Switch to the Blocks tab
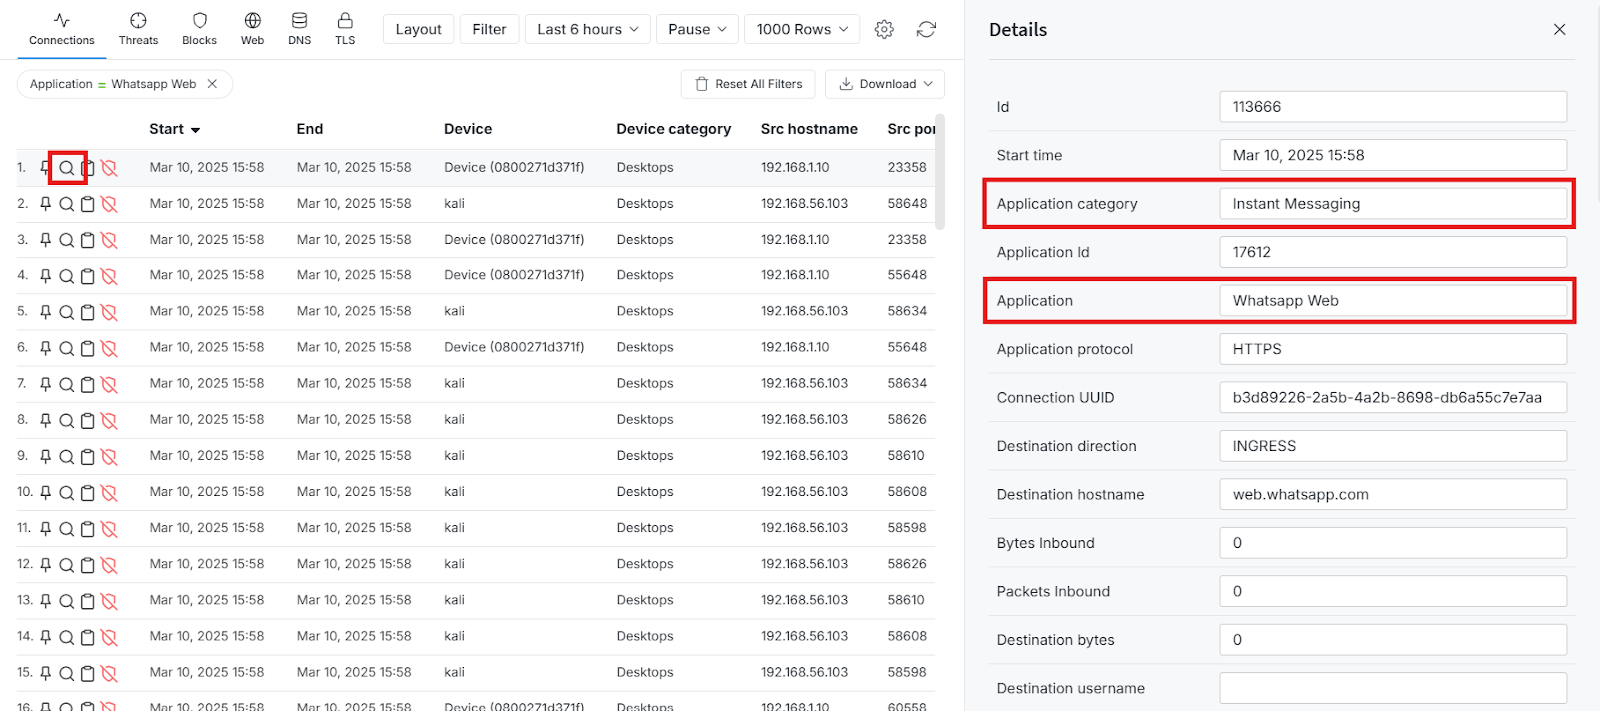Image resolution: width=1600 pixels, height=711 pixels. point(199,29)
